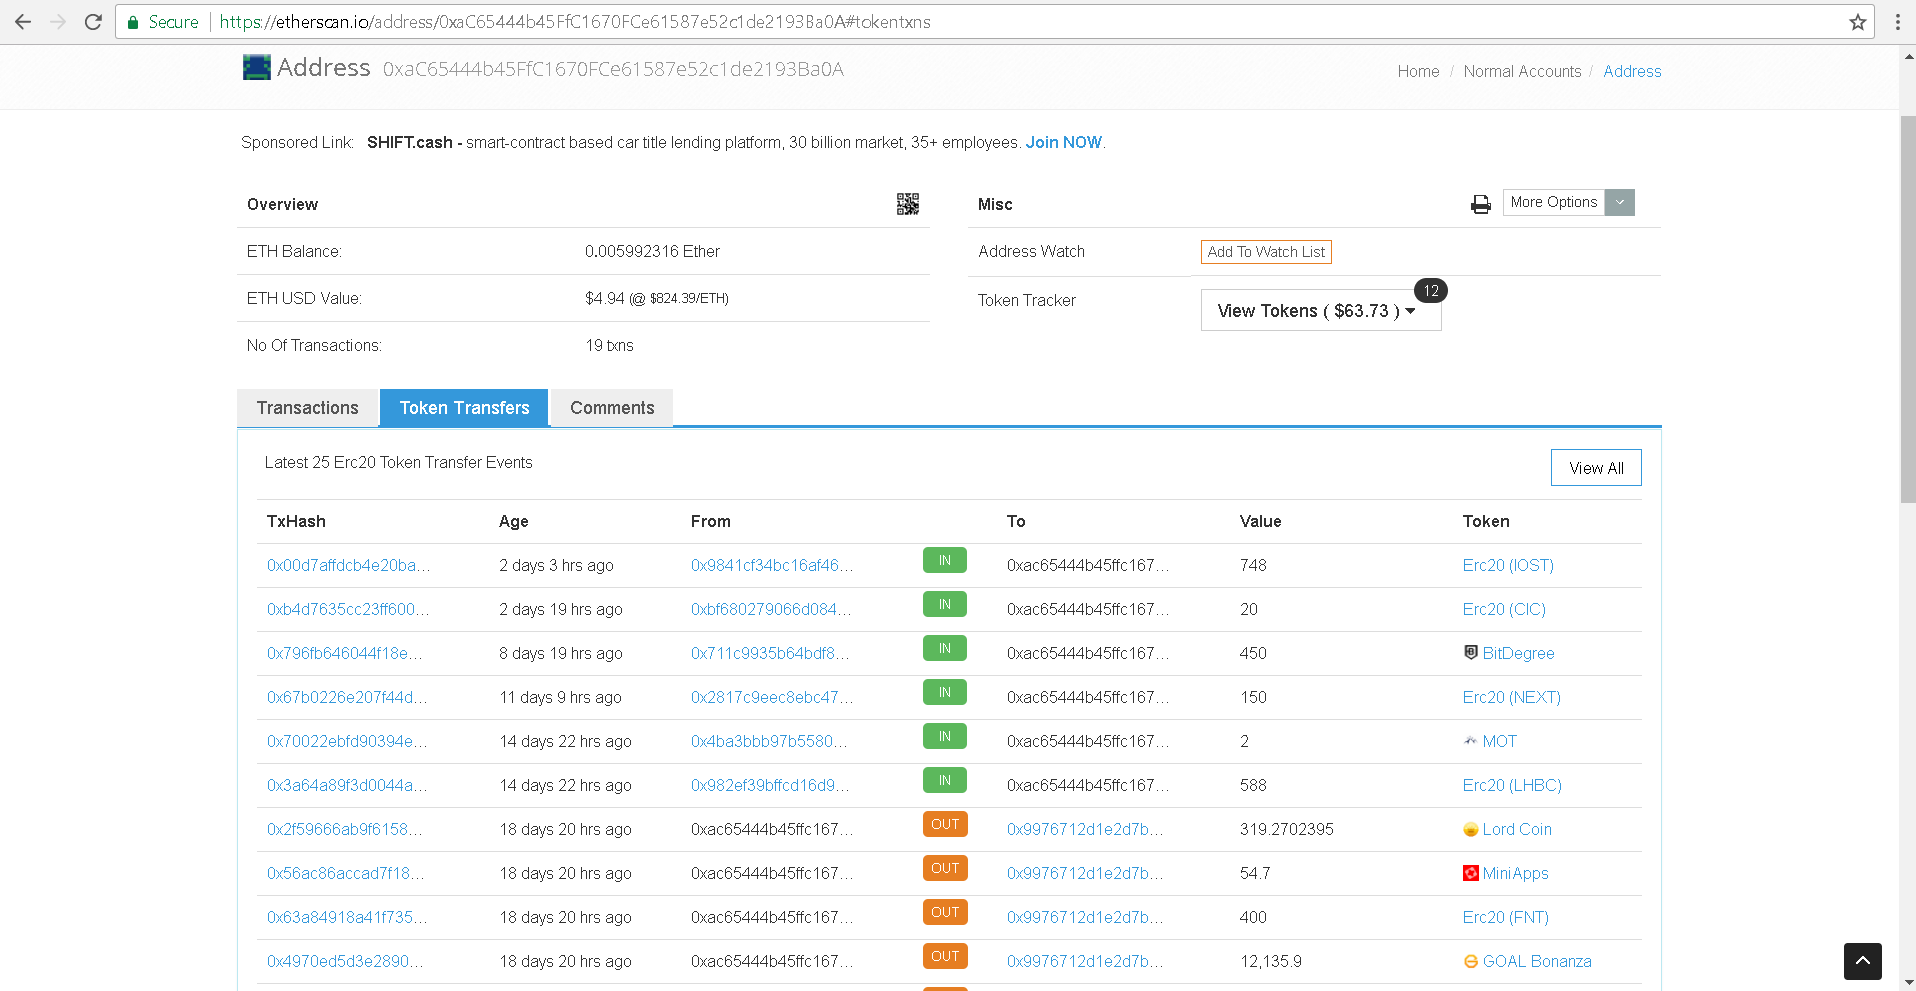Image resolution: width=1916 pixels, height=991 pixels.
Task: Click the 12 token count badge
Action: tap(1431, 291)
